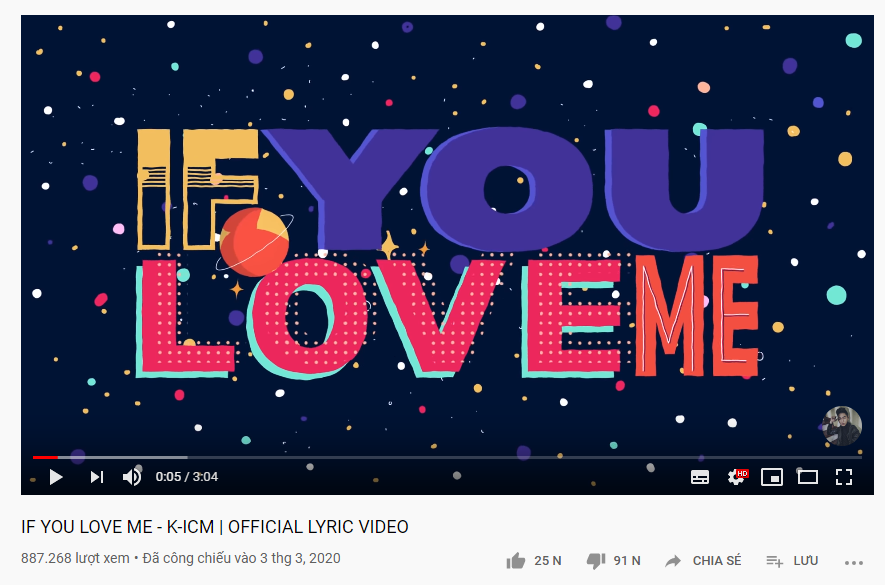Click the add-to-playlist icon beside LƯU

774,561
